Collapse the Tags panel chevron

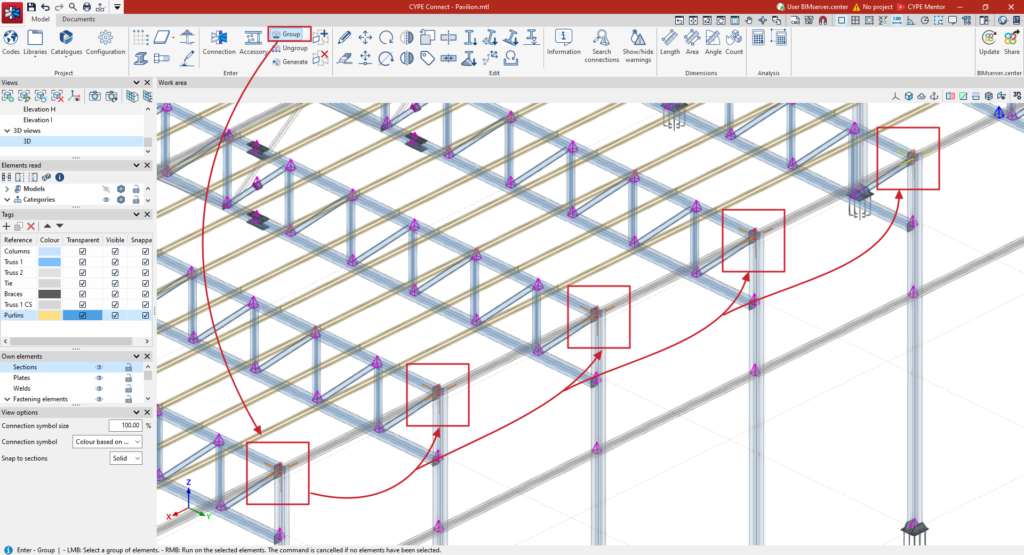tap(136, 214)
